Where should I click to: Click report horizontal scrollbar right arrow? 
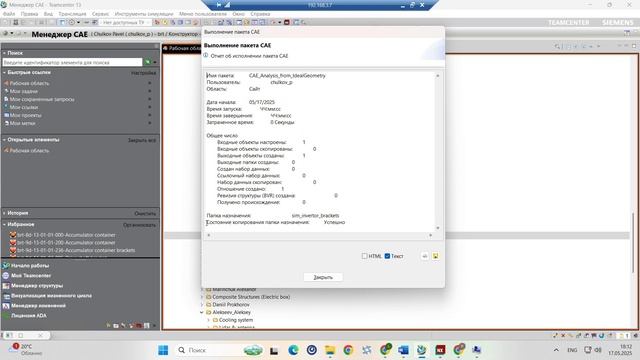[x=430, y=235]
